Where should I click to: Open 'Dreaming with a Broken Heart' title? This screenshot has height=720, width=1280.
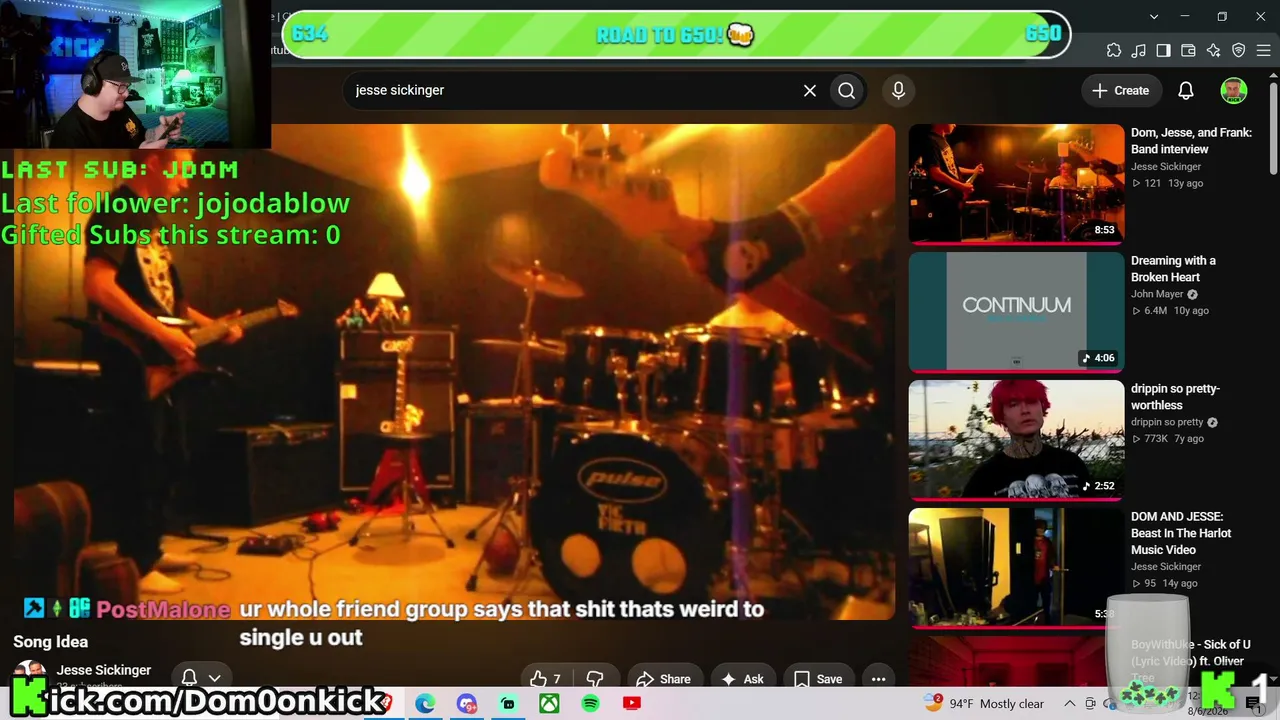point(1173,269)
